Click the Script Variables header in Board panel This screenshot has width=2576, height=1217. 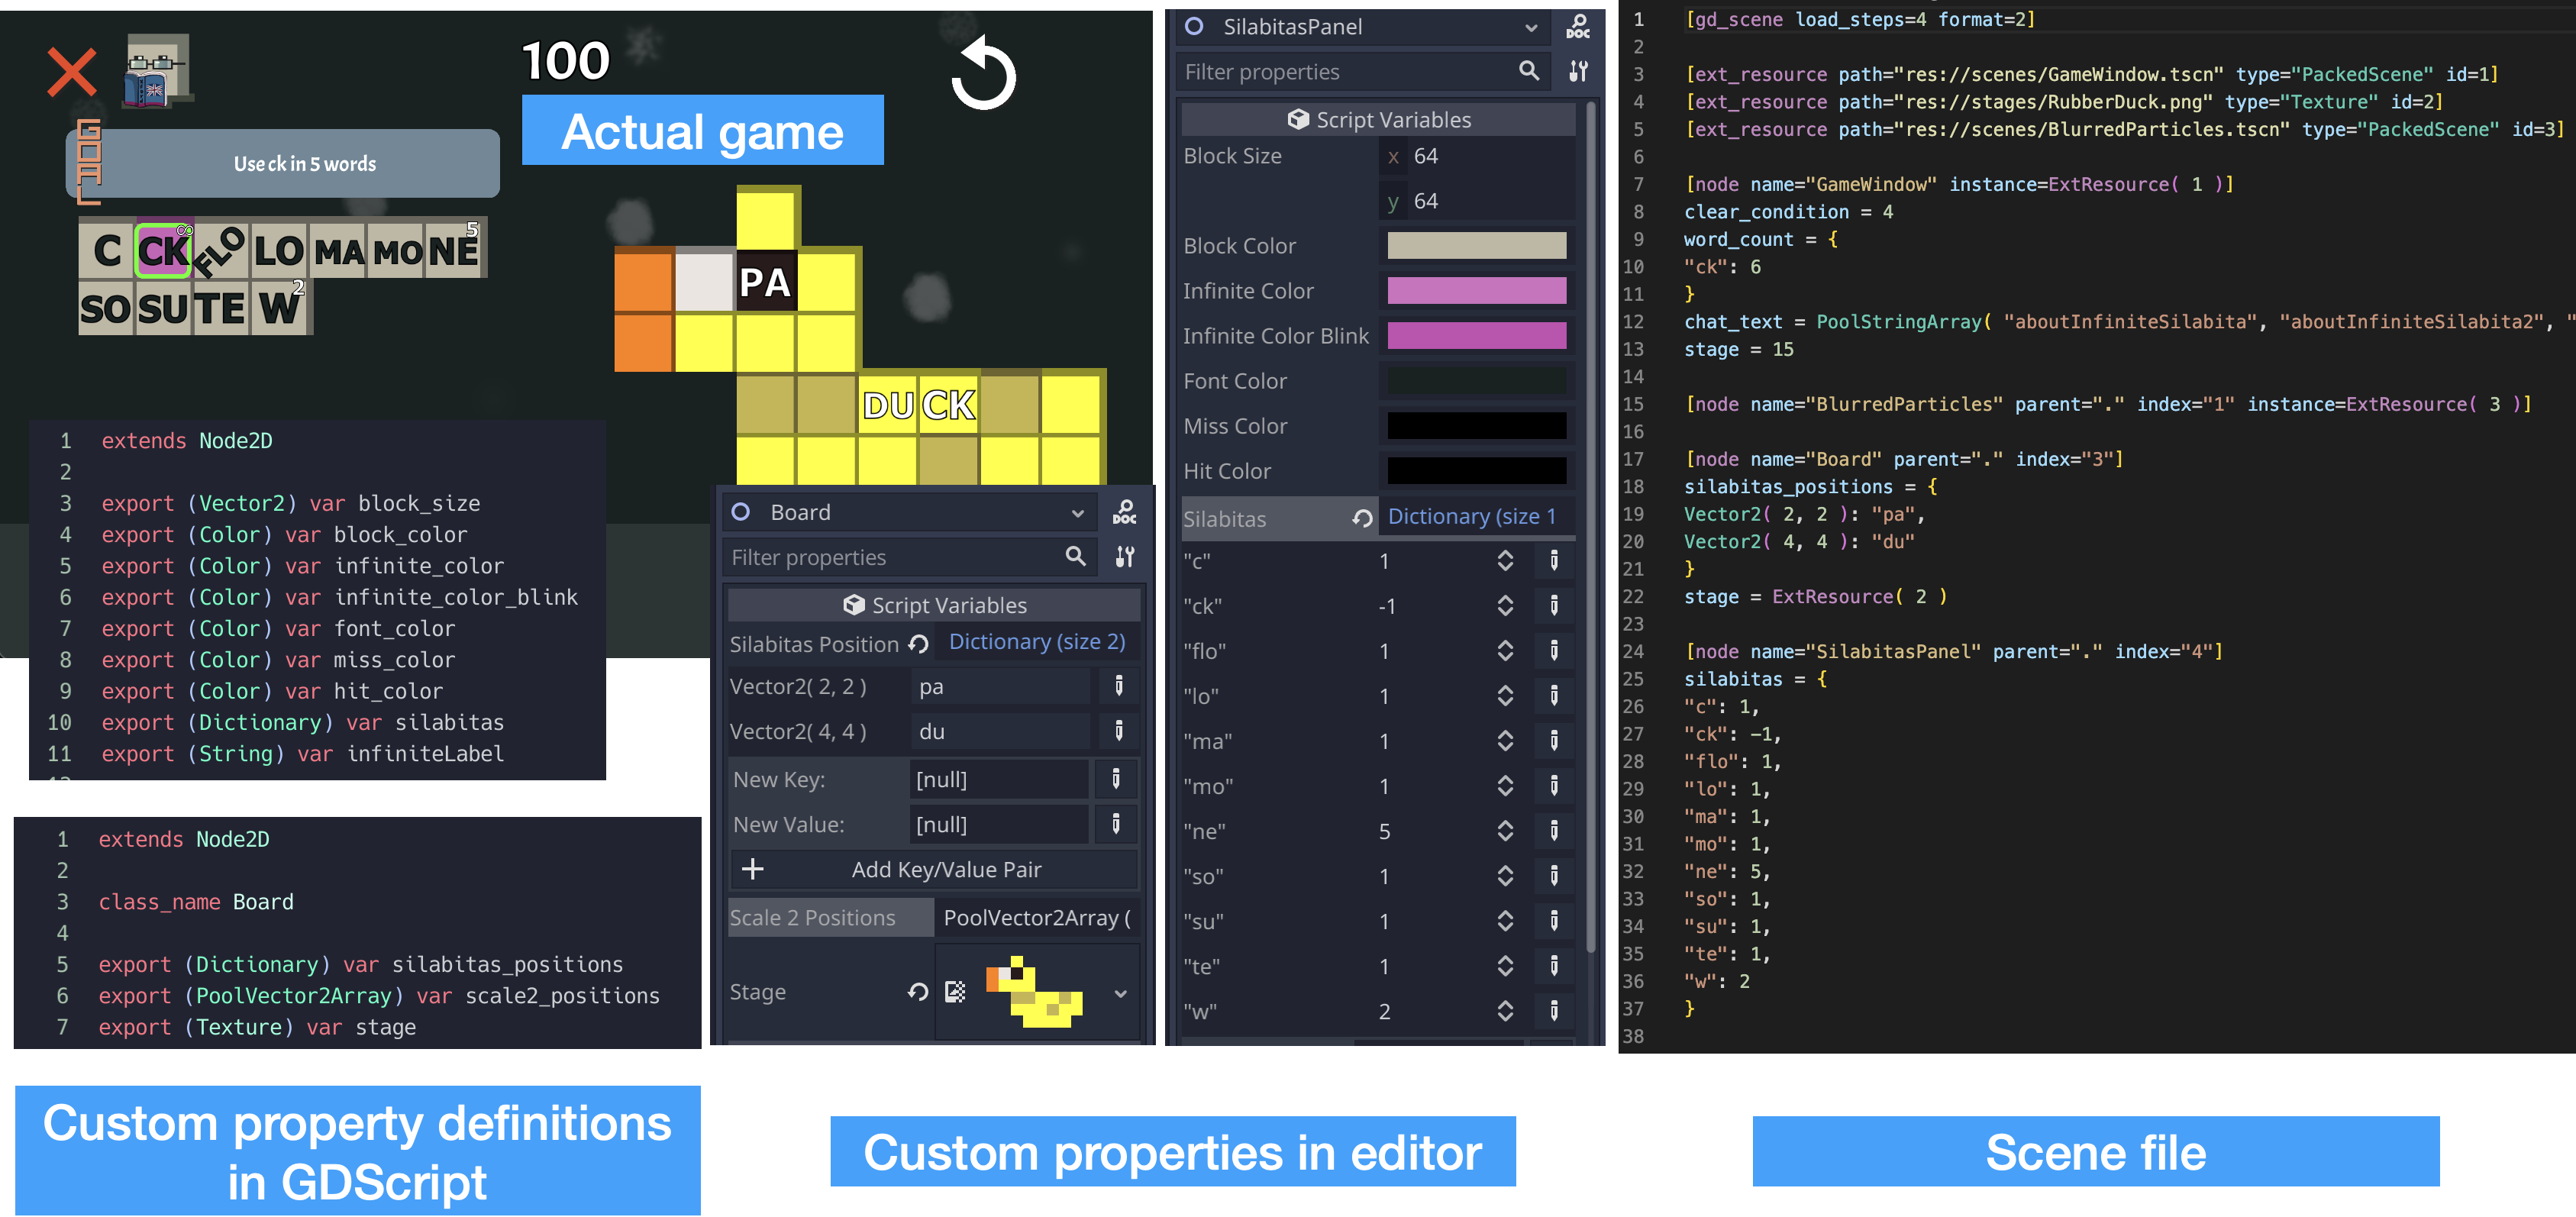934,605
